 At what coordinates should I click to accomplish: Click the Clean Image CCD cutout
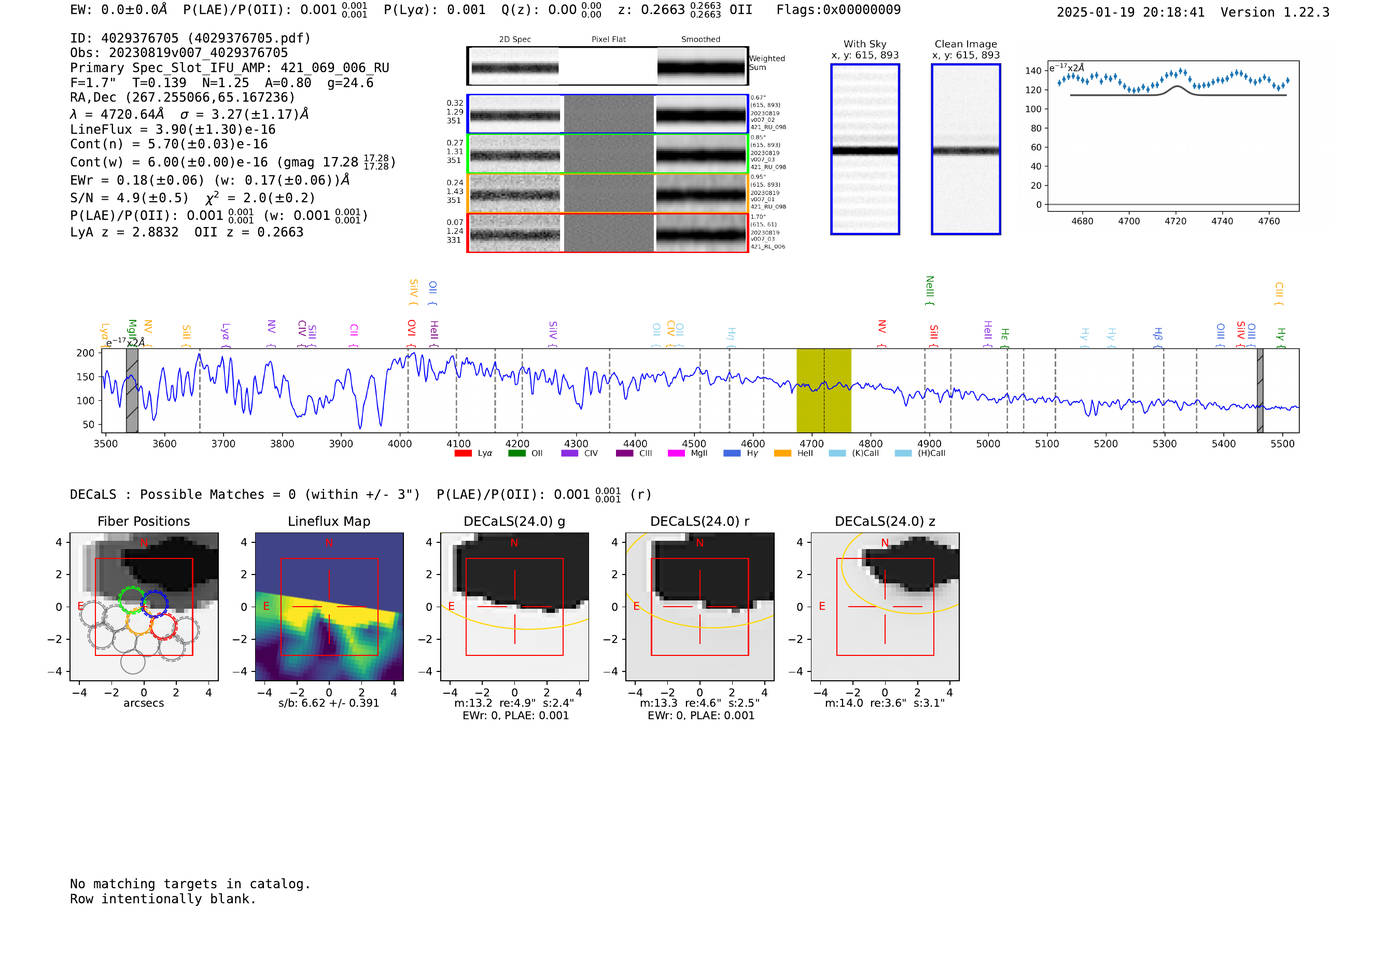pos(966,149)
